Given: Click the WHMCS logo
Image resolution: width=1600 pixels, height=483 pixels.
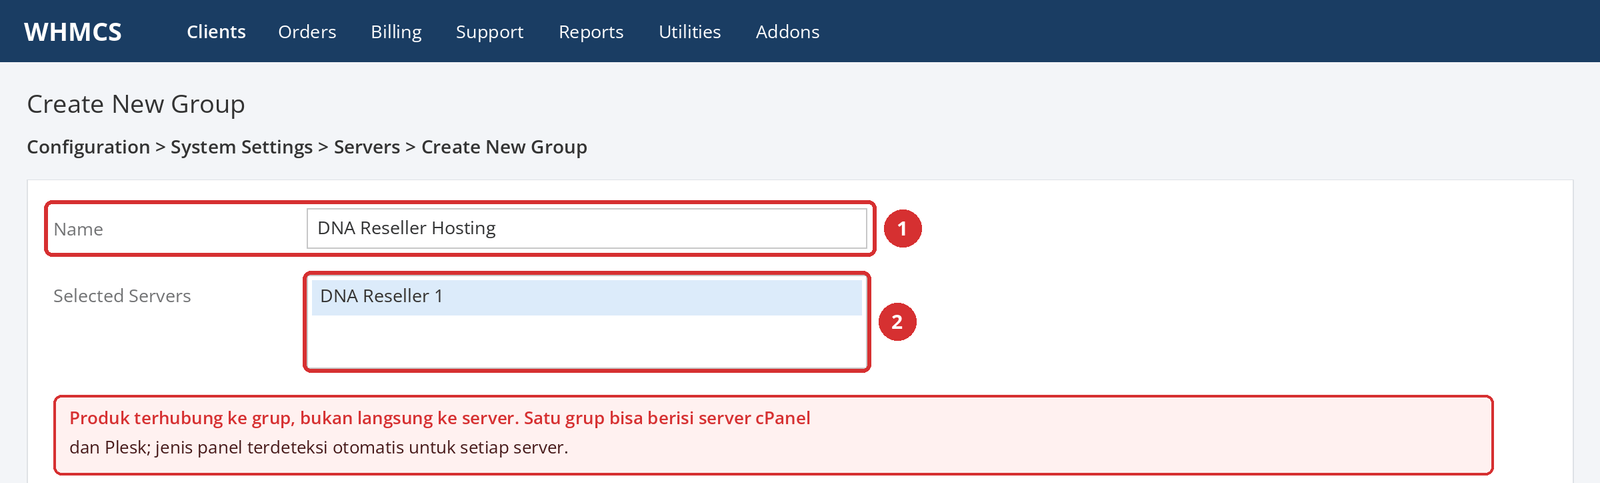Looking at the screenshot, I should tap(73, 32).
